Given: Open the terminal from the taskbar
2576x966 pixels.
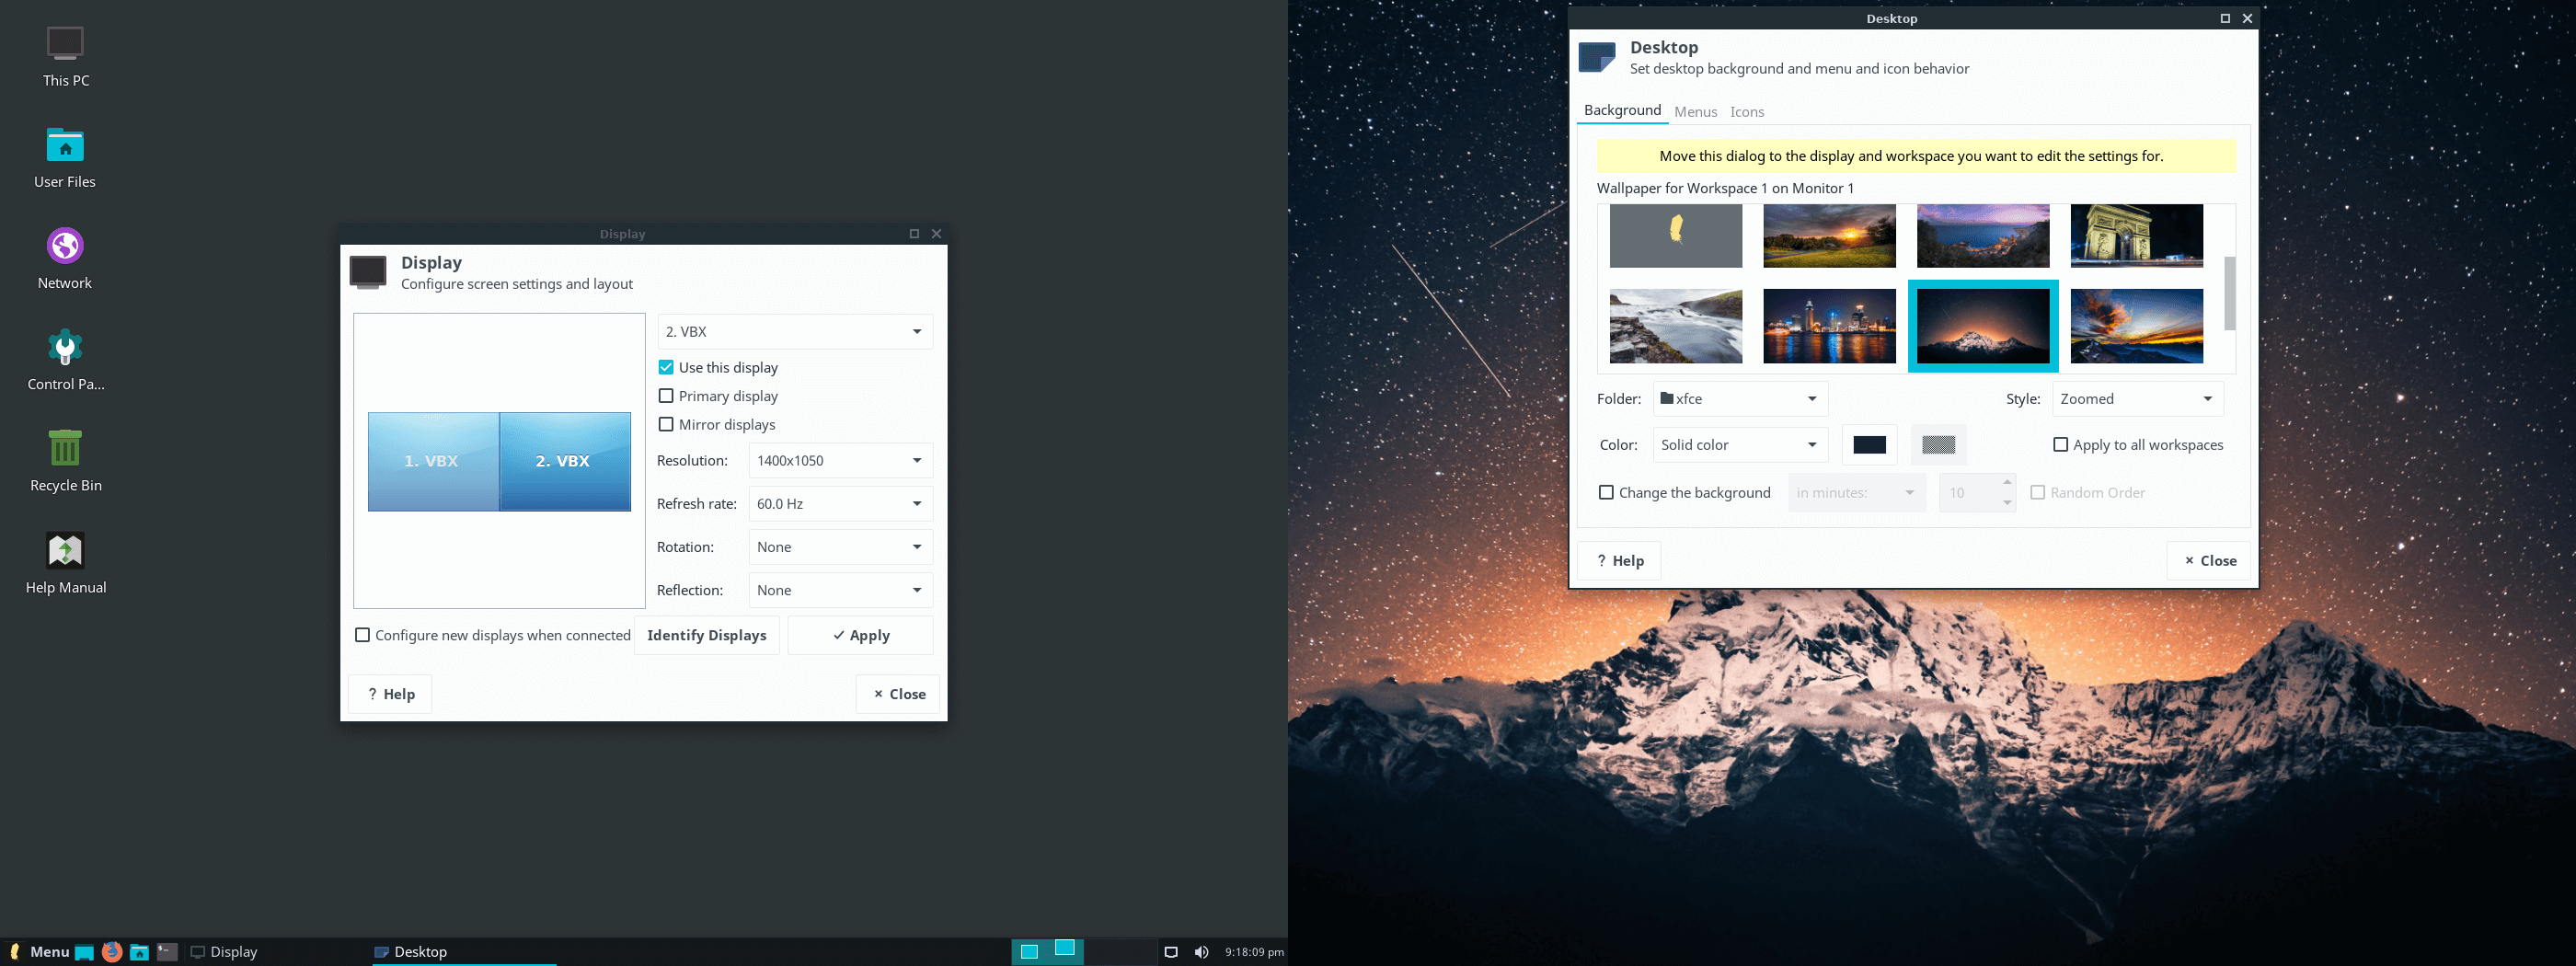Looking at the screenshot, I should click(167, 952).
